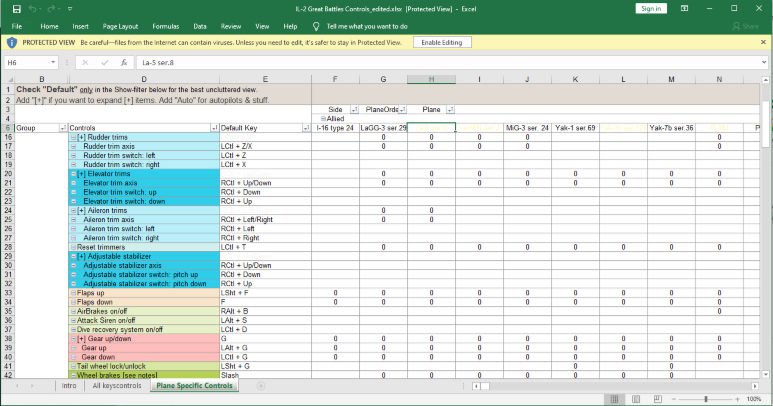Click the formula bar Enter checkmark icon
This screenshot has width=773, height=406.
point(105,63)
